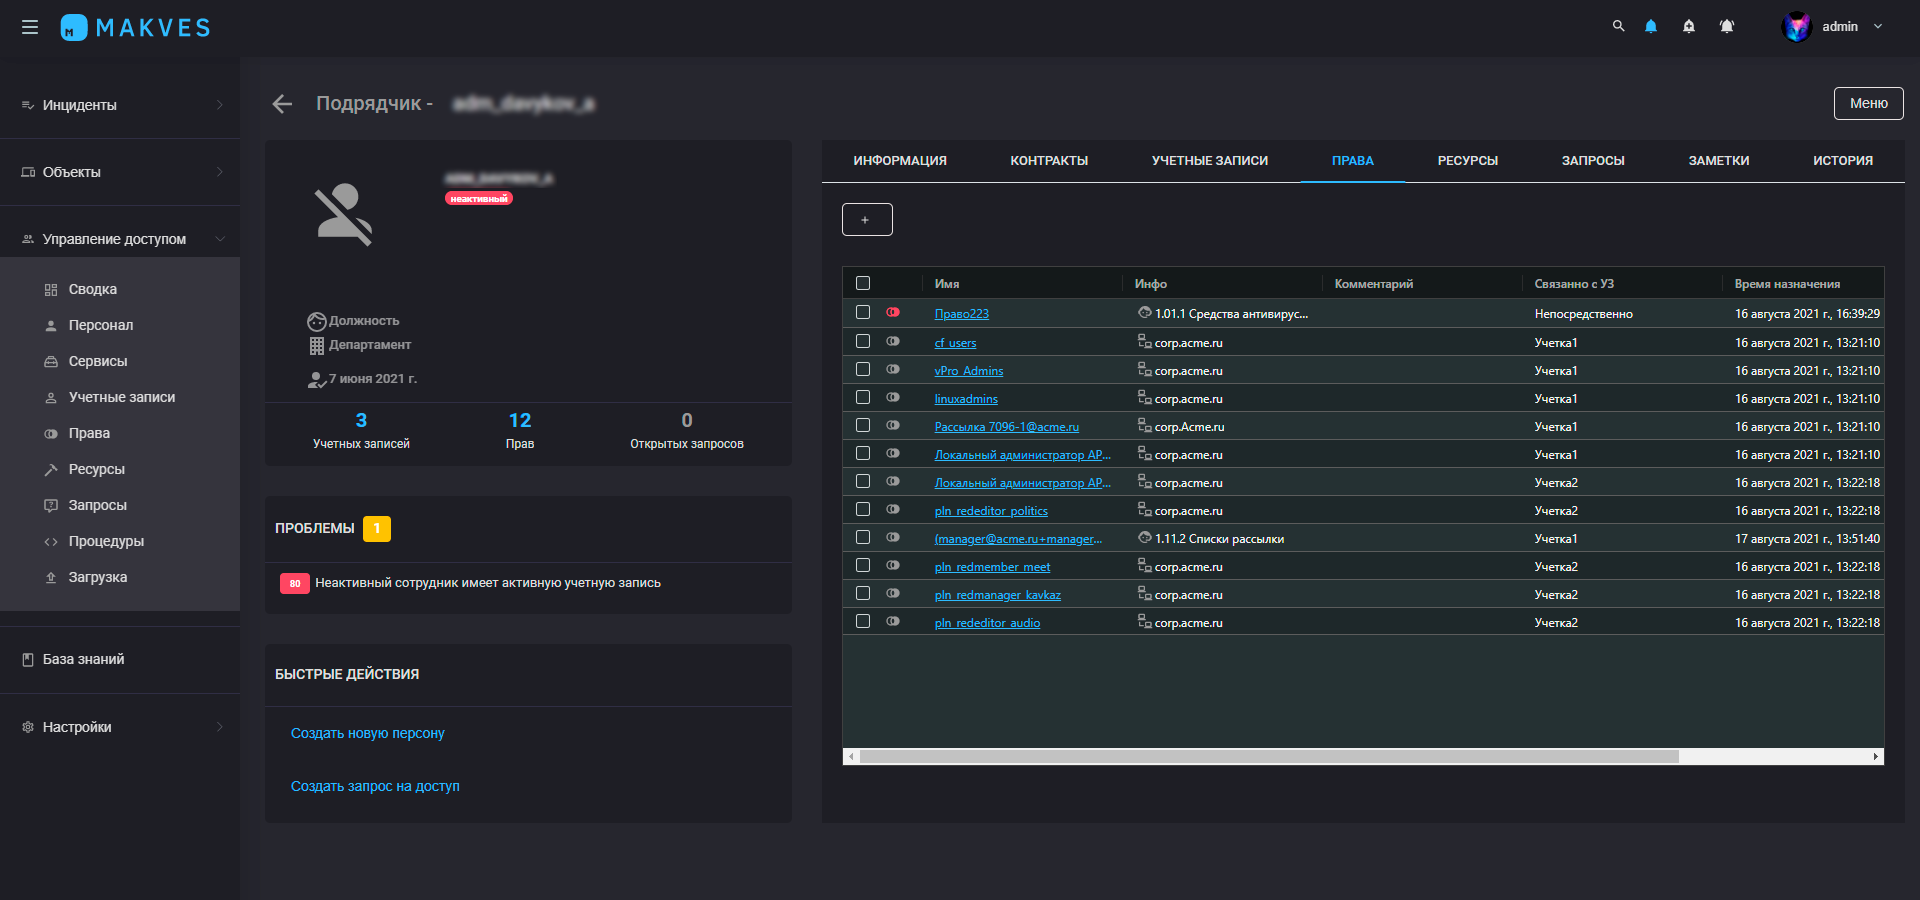Click the ringing alarm bell icon
Screen dimensions: 1920x900
click(1727, 27)
